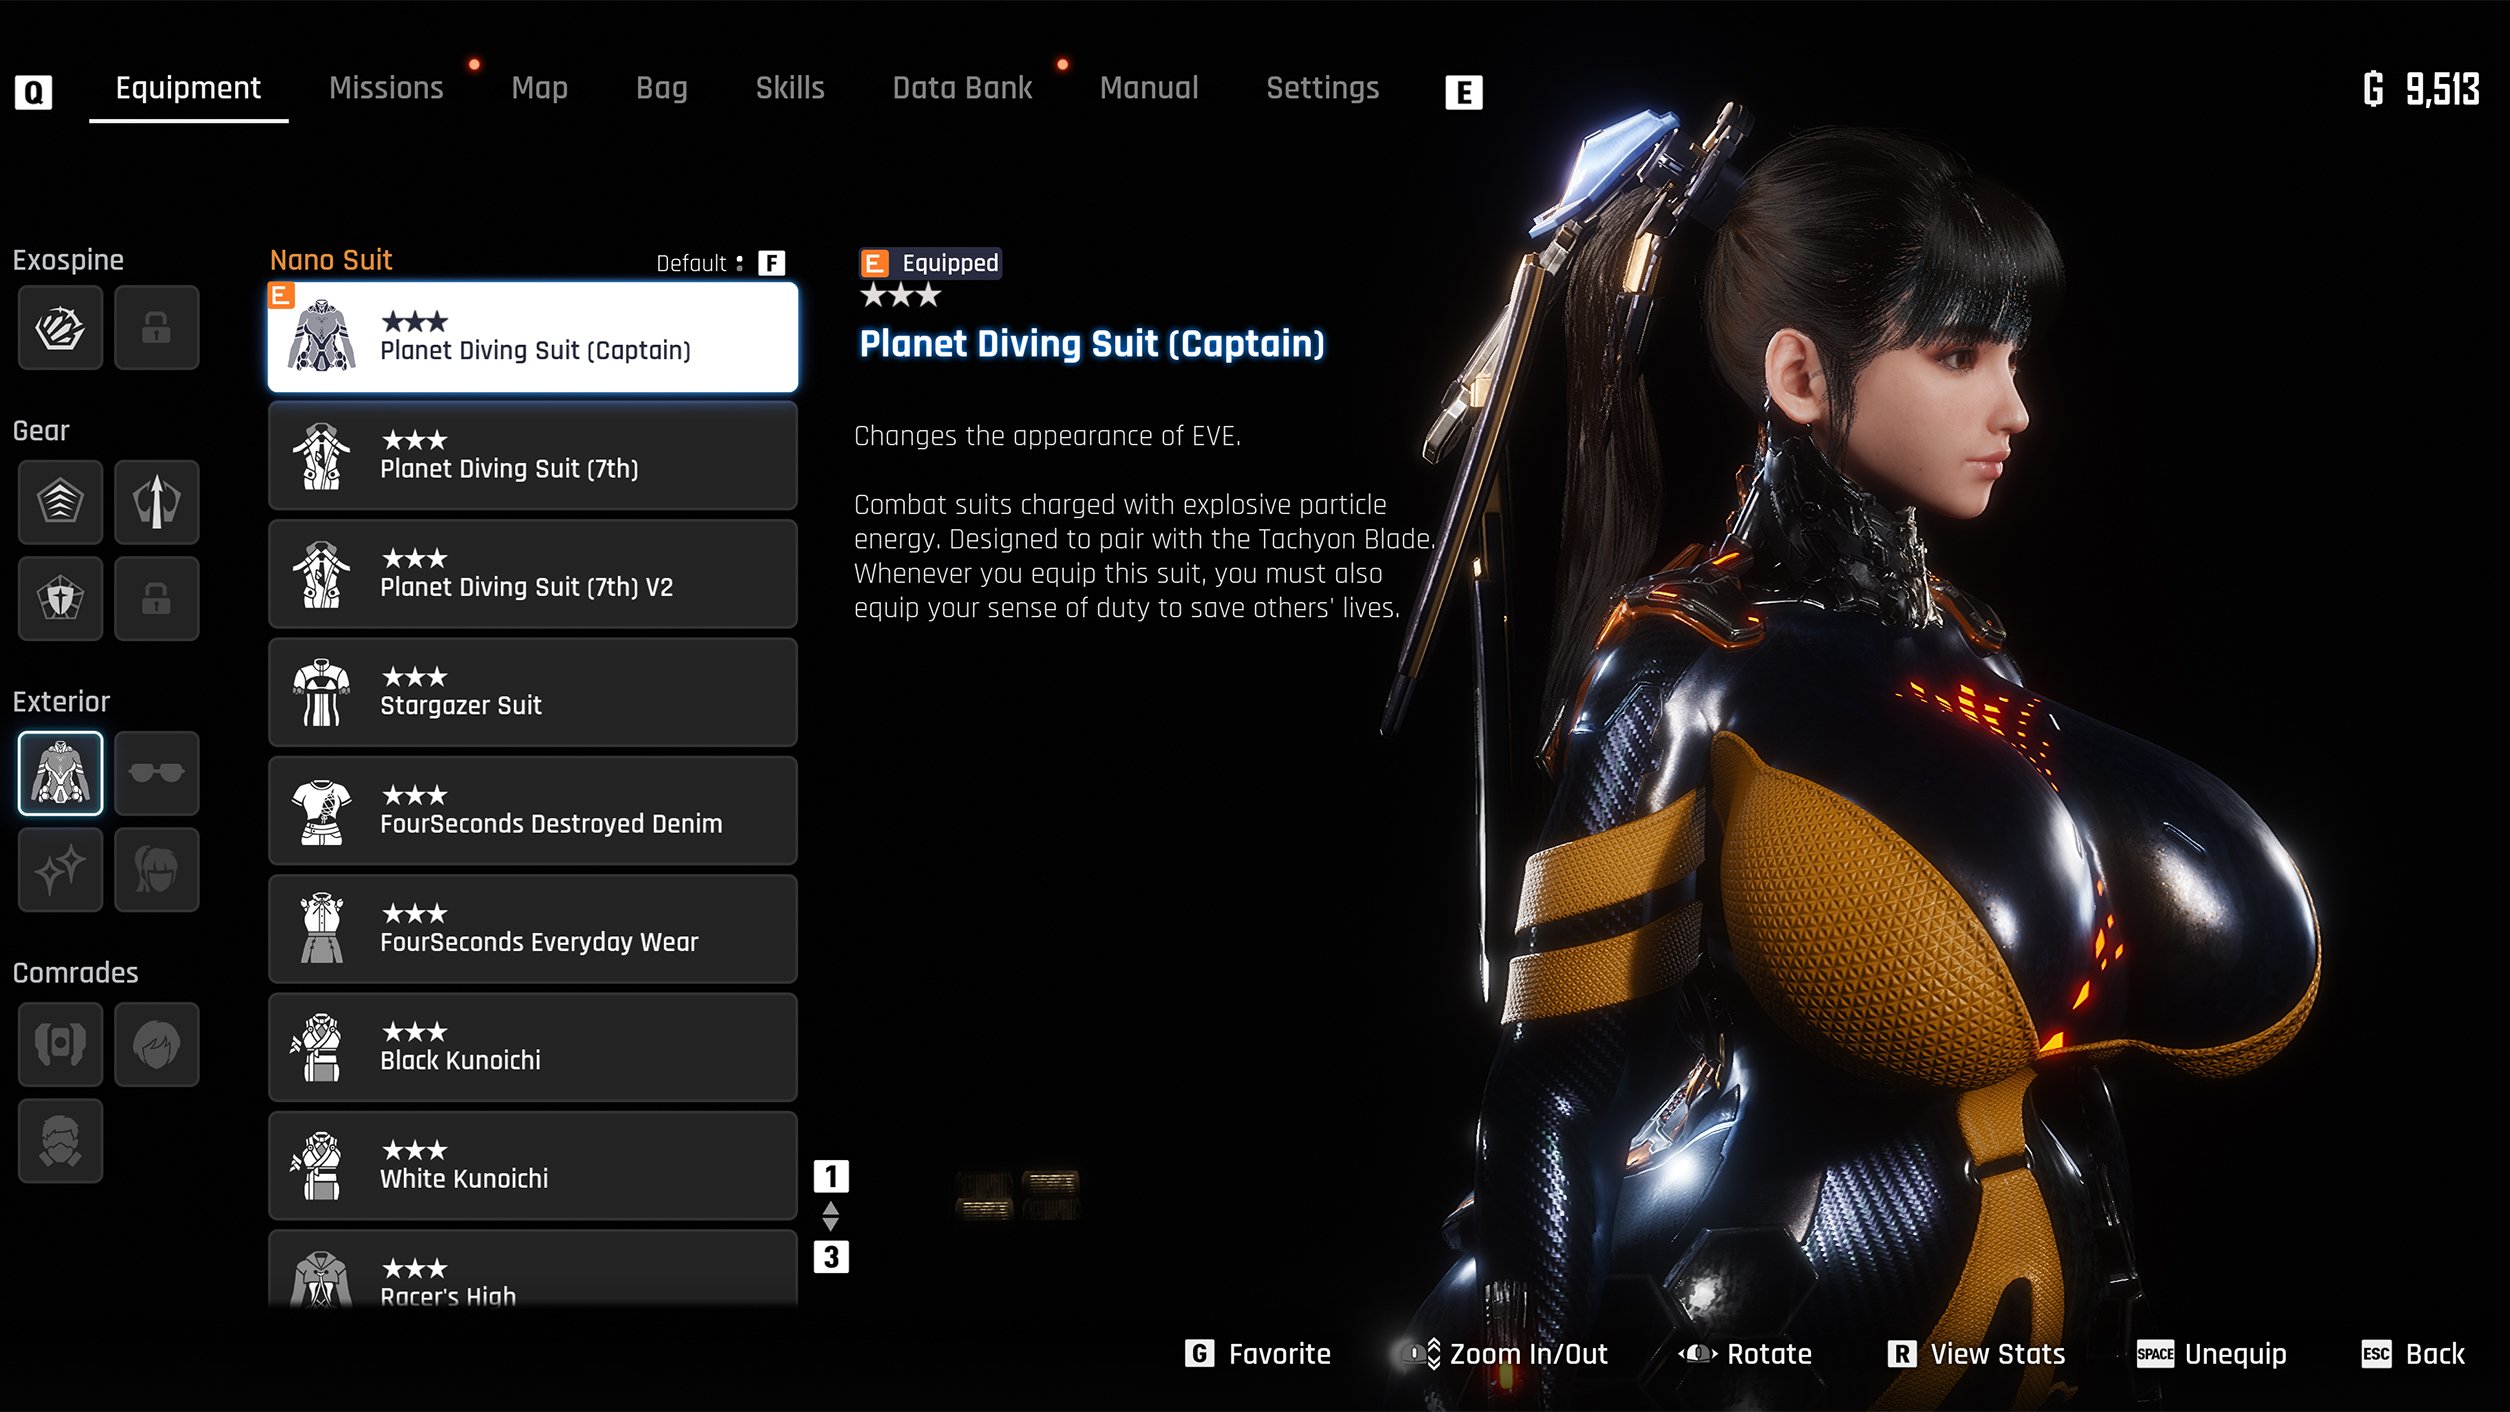Open the masked comrade slot icon
This screenshot has width=2510, height=1412.
(x=60, y=1140)
